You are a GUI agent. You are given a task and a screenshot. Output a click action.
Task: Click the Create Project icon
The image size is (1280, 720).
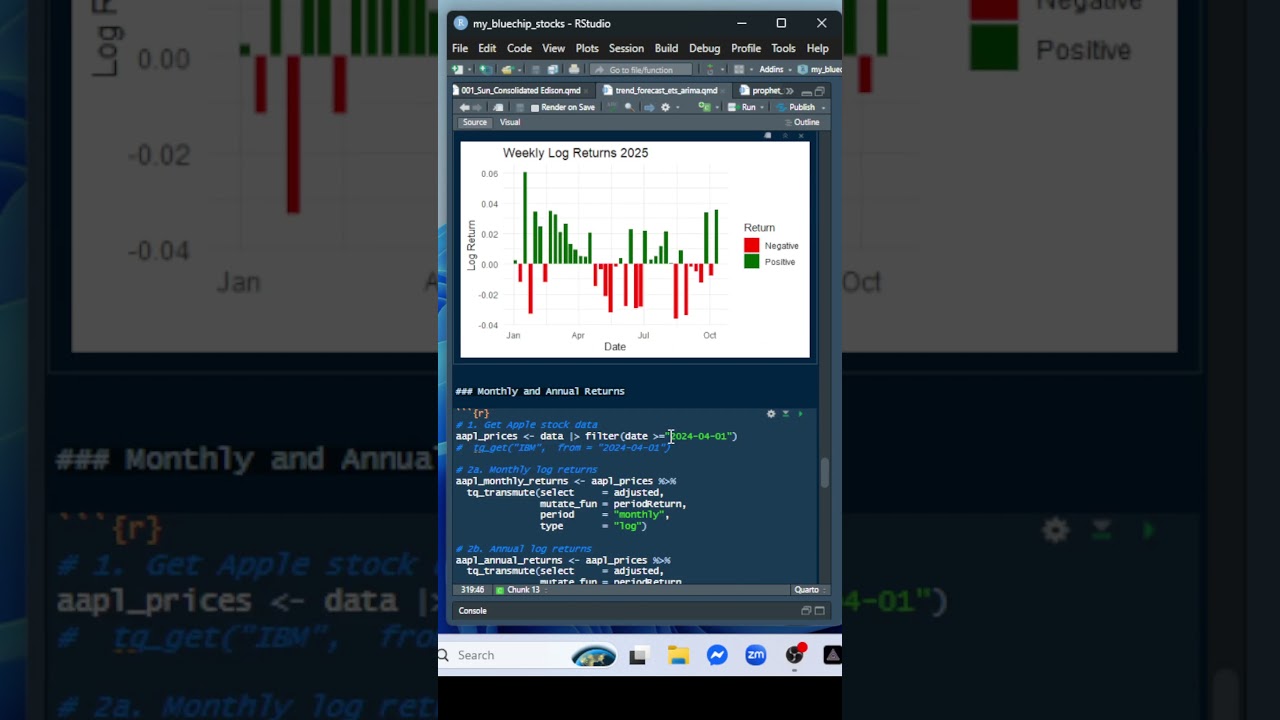point(486,69)
